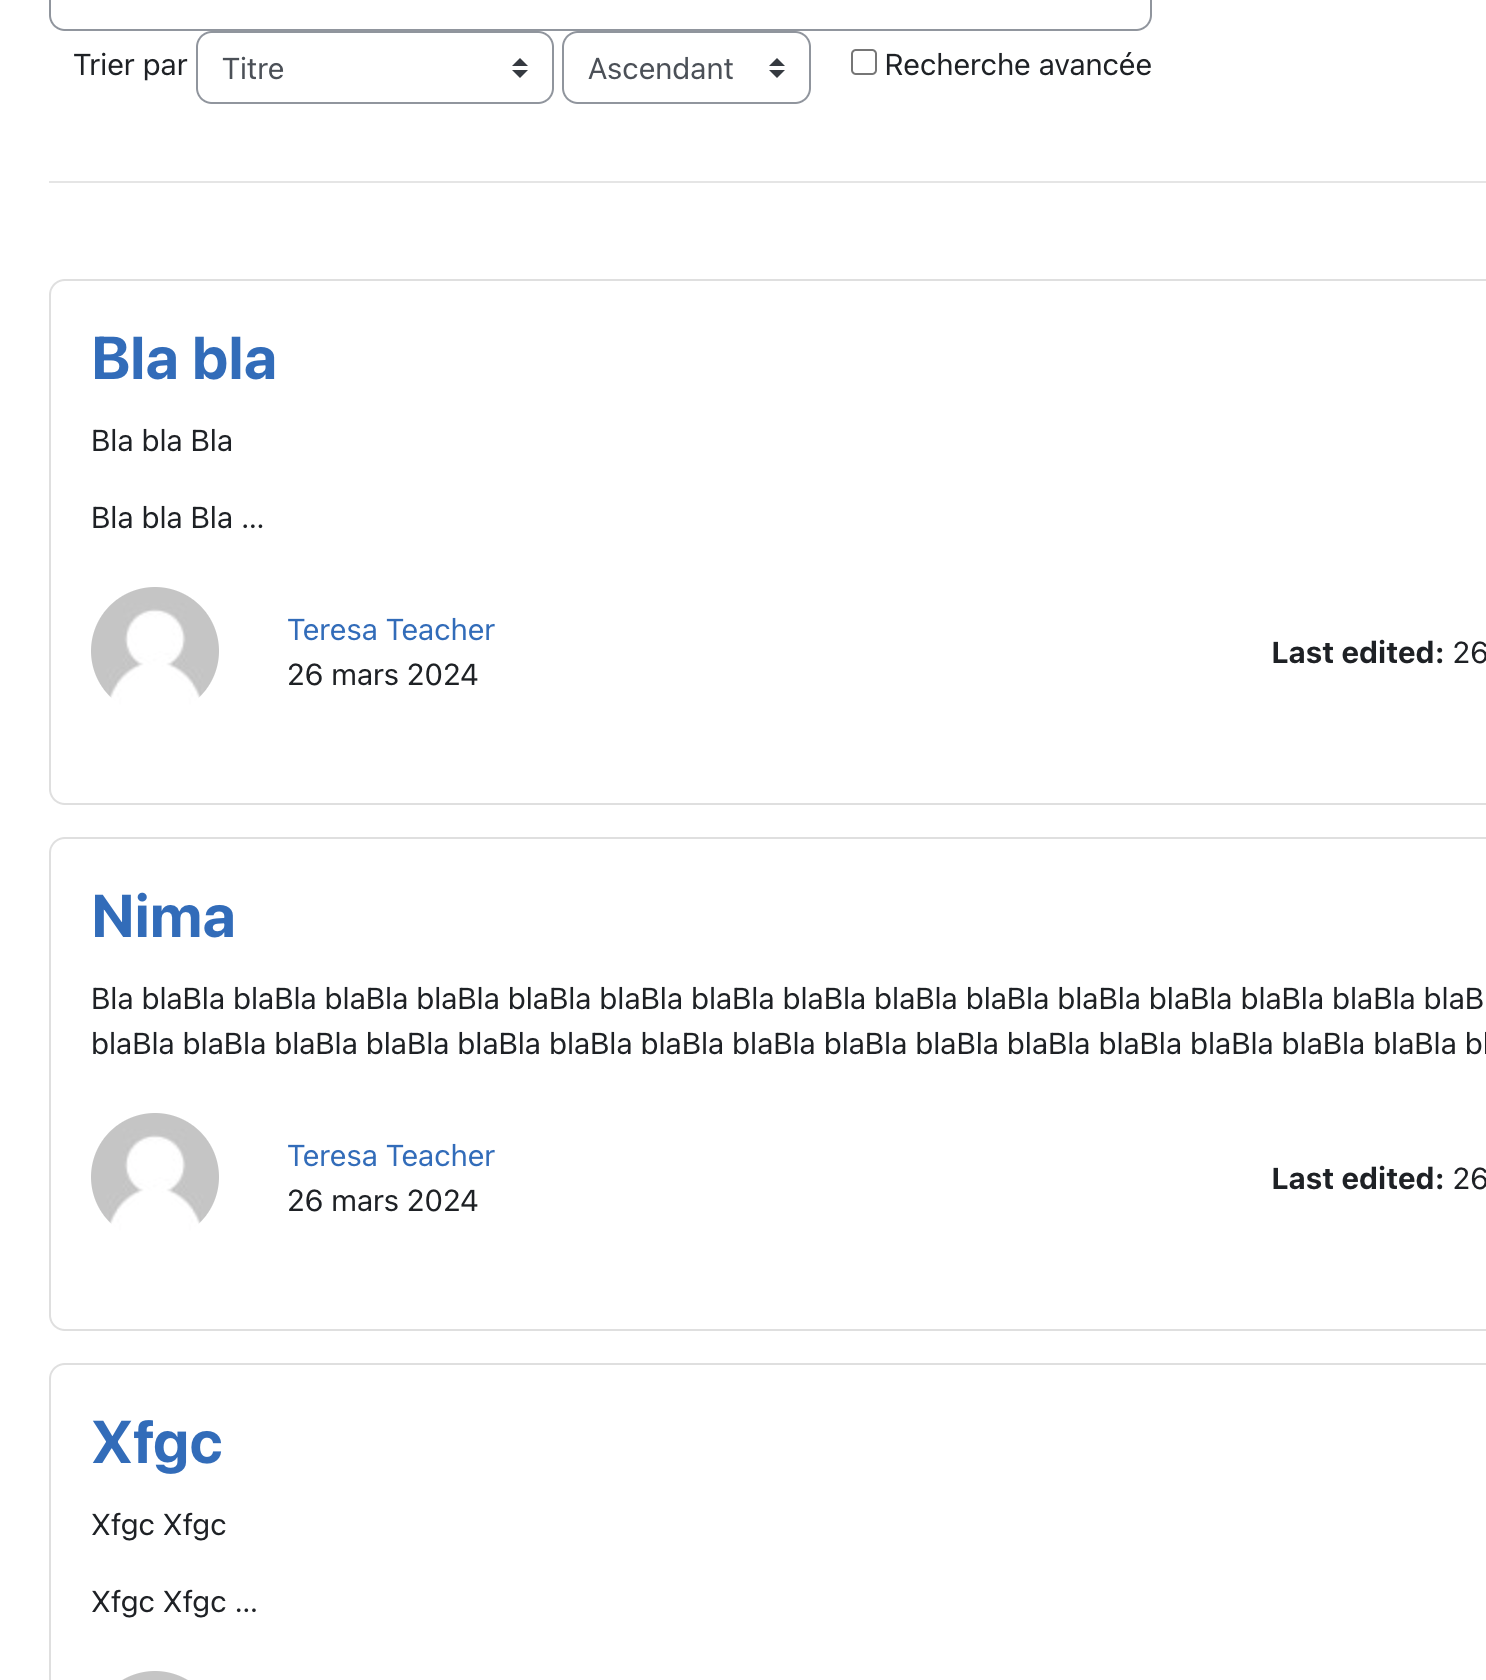Open the Nima entry title

[163, 916]
